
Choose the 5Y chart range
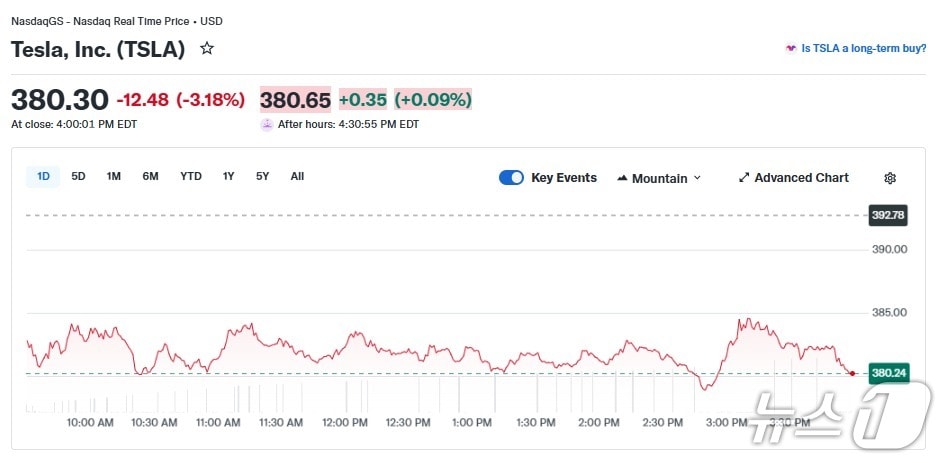tap(262, 177)
